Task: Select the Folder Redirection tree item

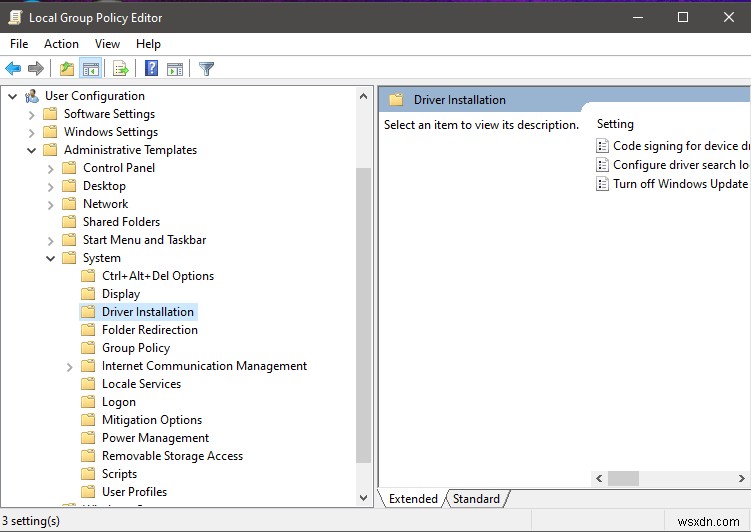Action: pyautogui.click(x=139, y=330)
